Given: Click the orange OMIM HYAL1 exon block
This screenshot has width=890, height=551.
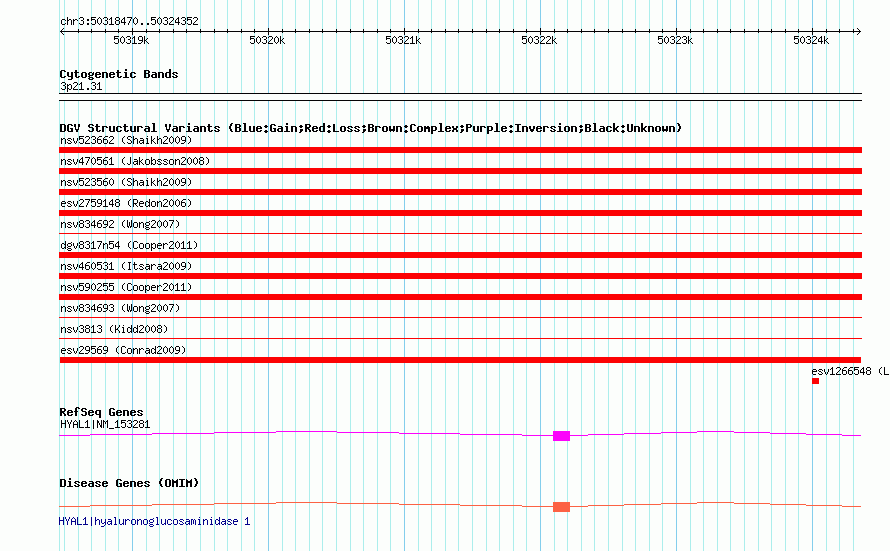Looking at the screenshot, I should (x=561, y=507).
